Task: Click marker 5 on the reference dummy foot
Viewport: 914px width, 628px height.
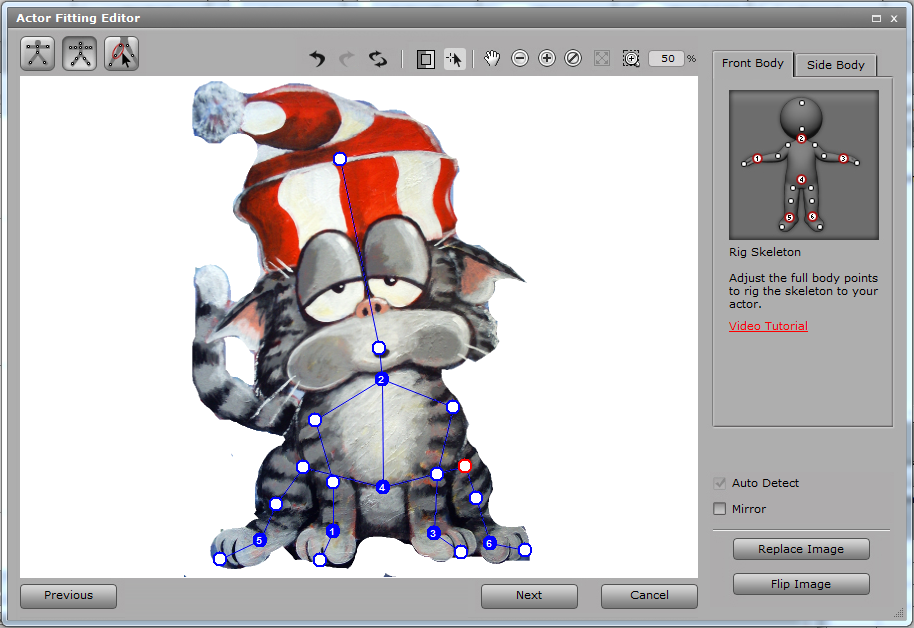Action: point(789,217)
